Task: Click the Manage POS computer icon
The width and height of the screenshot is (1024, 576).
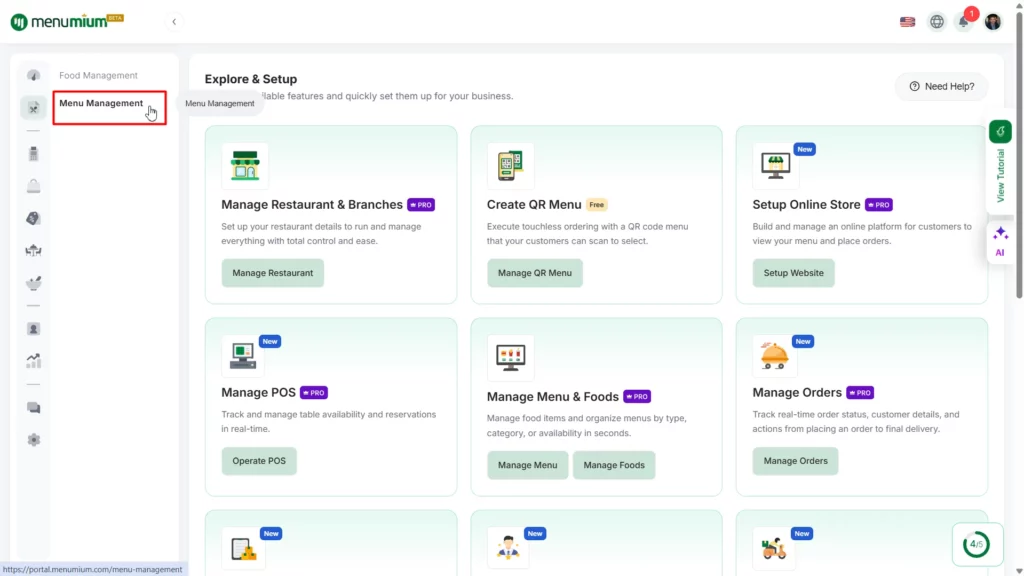Action: coord(243,356)
